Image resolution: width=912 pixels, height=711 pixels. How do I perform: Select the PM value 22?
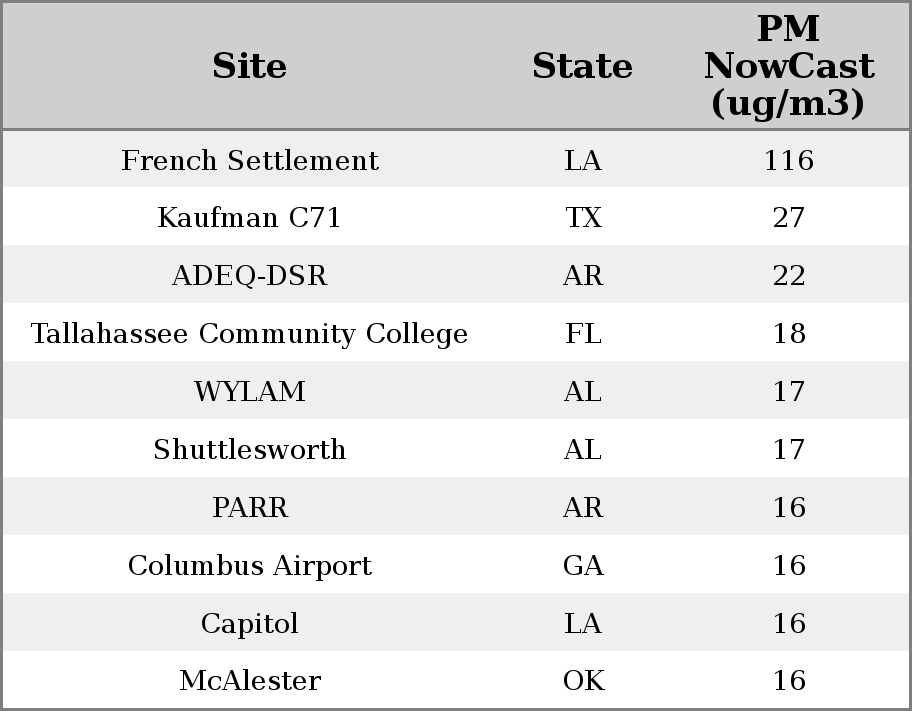point(788,276)
